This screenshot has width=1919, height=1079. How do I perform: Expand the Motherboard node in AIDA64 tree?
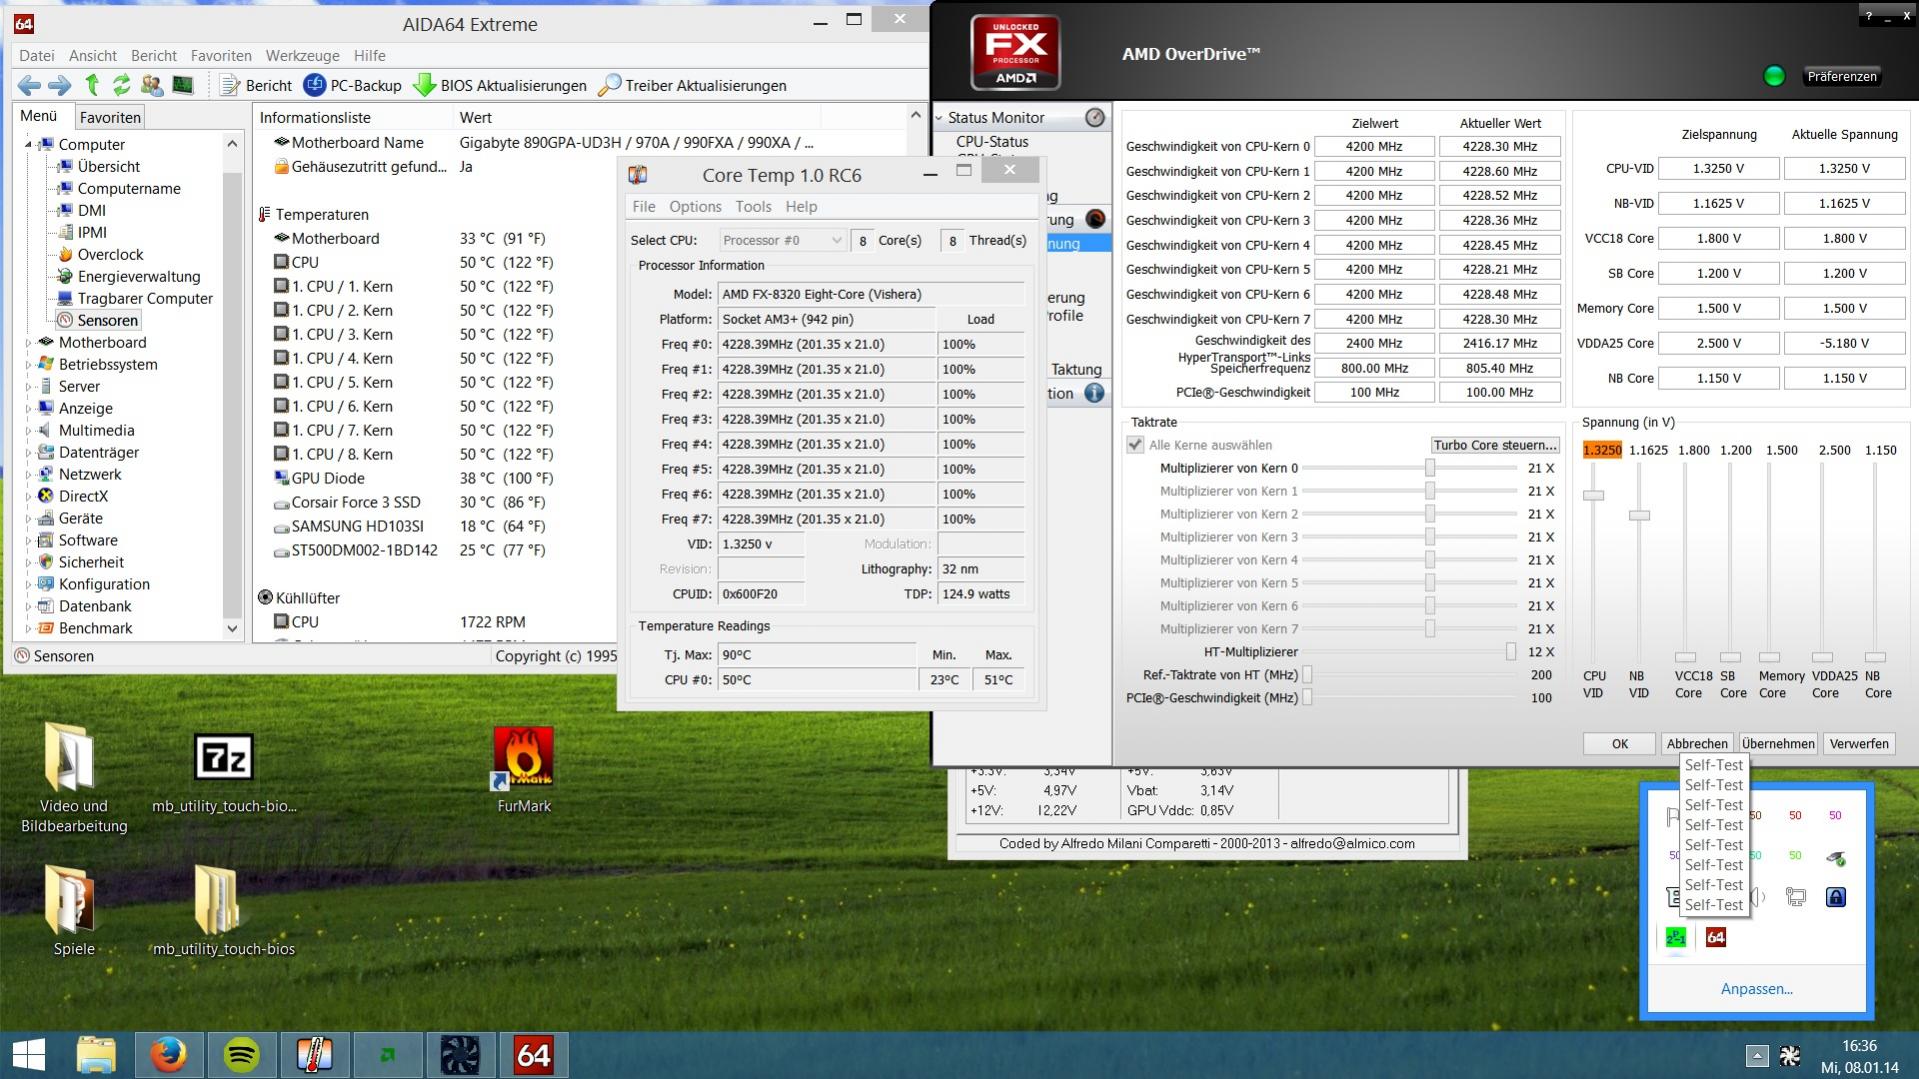click(28, 343)
